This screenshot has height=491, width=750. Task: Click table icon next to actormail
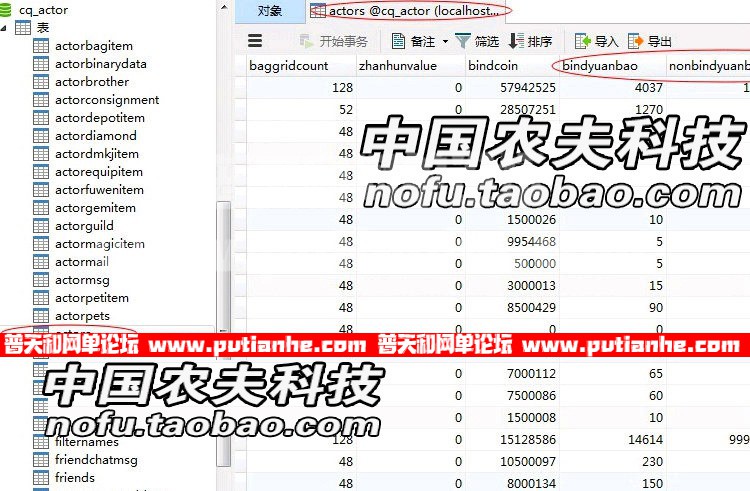point(41,262)
